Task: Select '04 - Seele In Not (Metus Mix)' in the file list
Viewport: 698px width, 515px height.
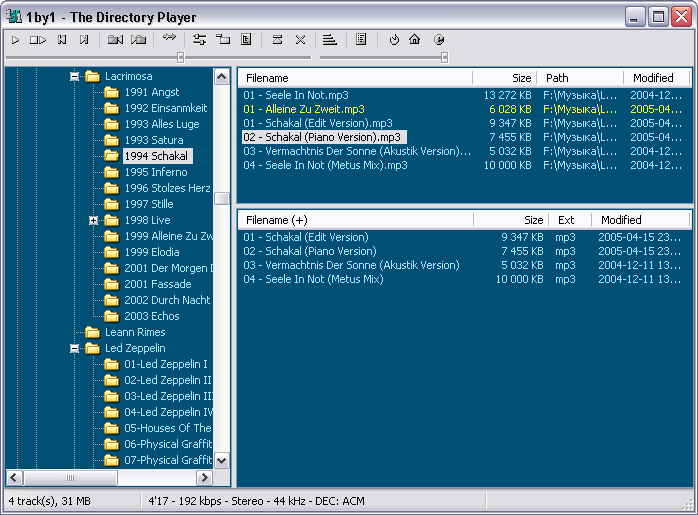Action: pyautogui.click(x=313, y=279)
